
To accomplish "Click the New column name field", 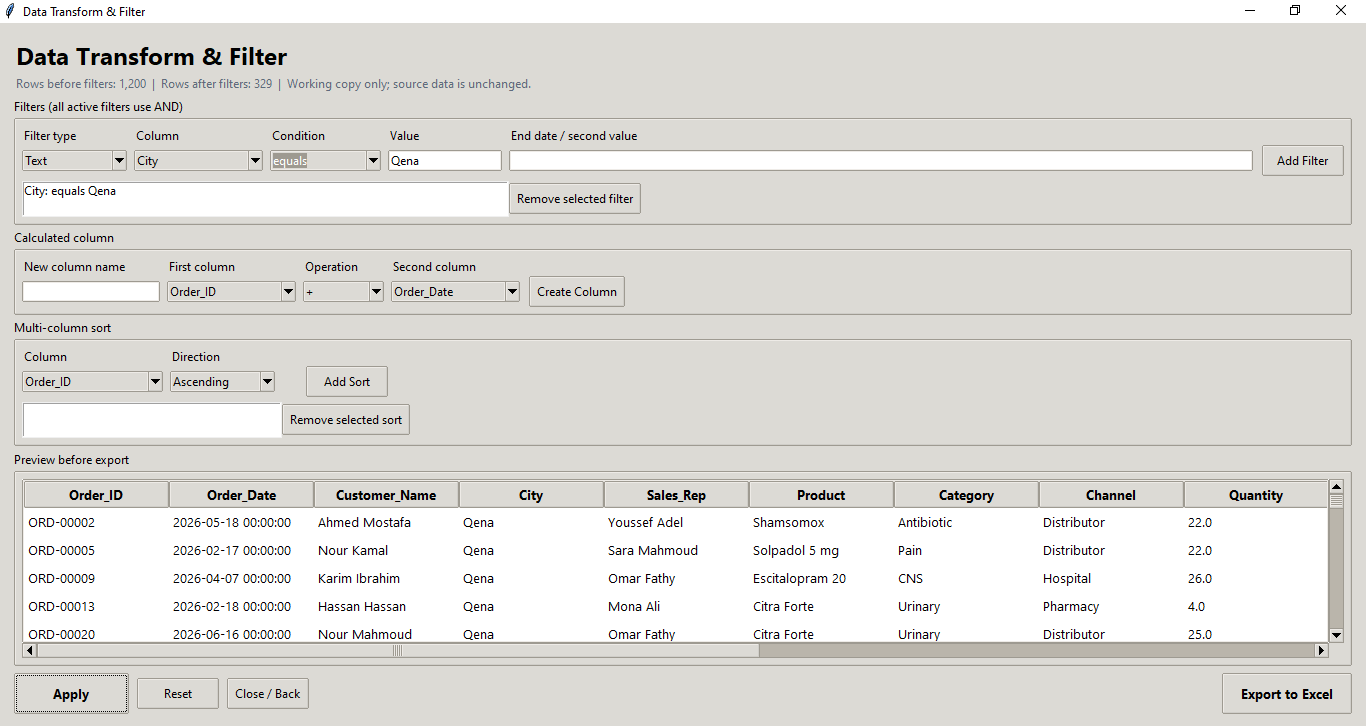I will click(x=91, y=292).
